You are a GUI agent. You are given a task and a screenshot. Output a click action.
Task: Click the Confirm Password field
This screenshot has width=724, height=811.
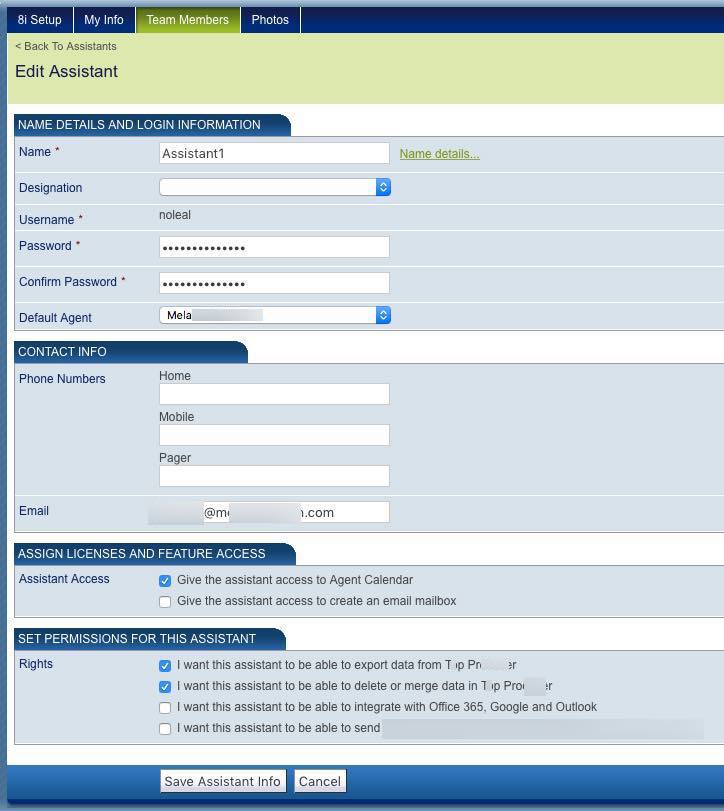pos(274,283)
